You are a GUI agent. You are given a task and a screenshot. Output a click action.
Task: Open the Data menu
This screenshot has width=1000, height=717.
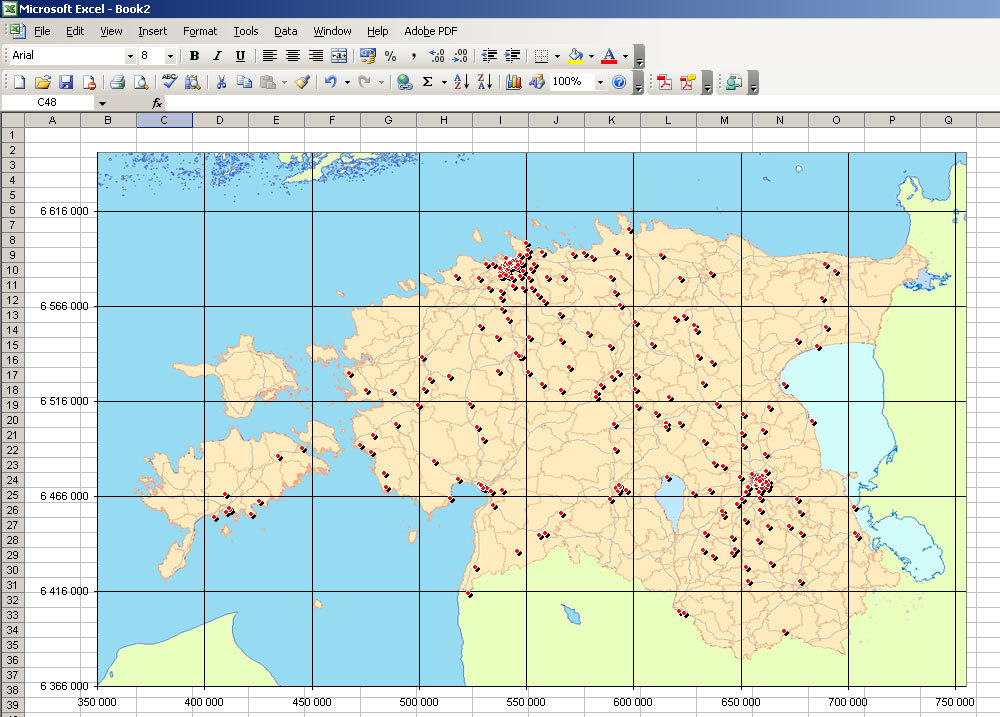[x=286, y=31]
